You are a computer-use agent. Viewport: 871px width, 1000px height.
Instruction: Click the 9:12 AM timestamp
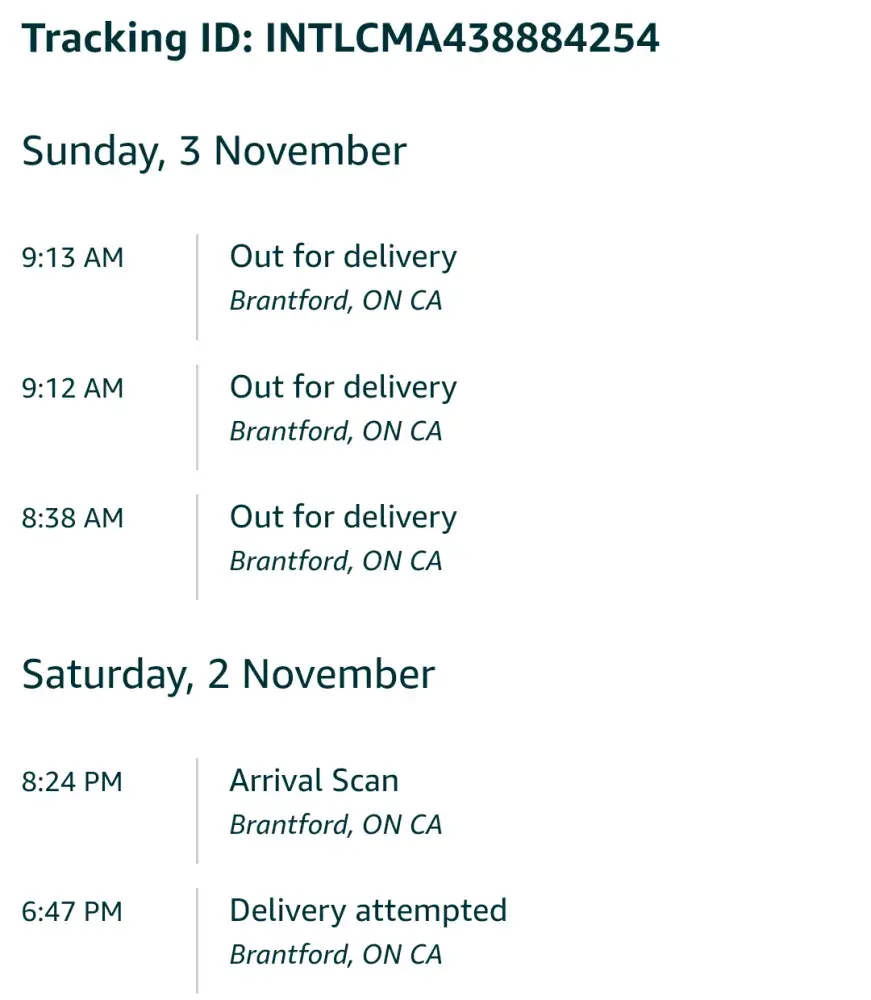click(x=73, y=388)
